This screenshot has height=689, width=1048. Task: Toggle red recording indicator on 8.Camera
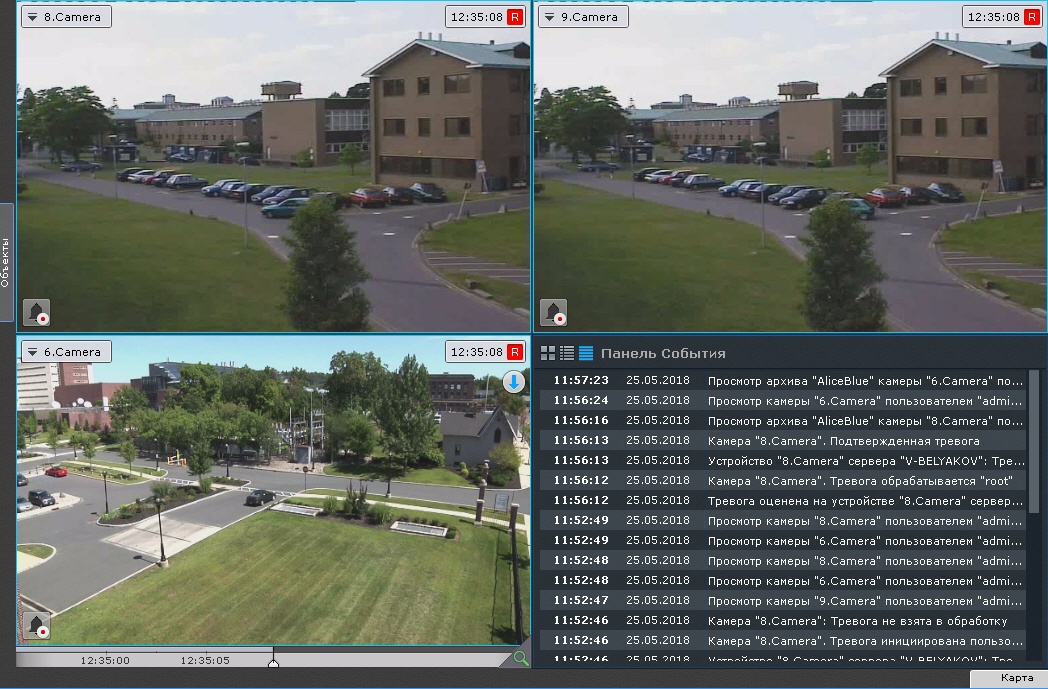click(x=515, y=17)
